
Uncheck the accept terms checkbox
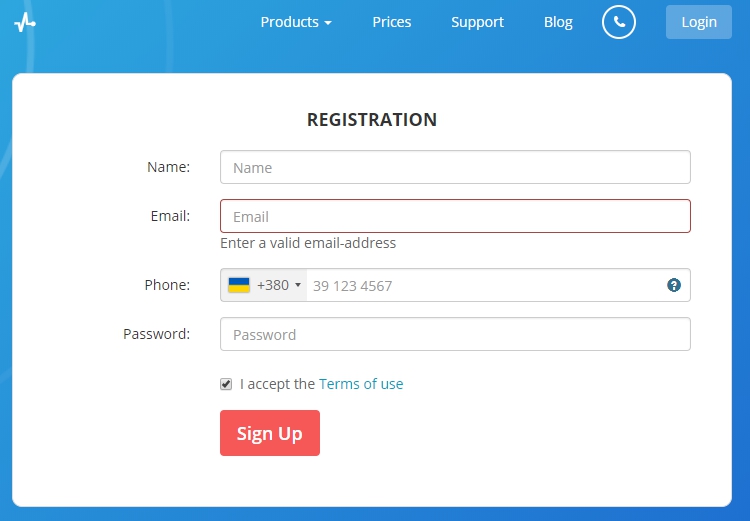226,384
